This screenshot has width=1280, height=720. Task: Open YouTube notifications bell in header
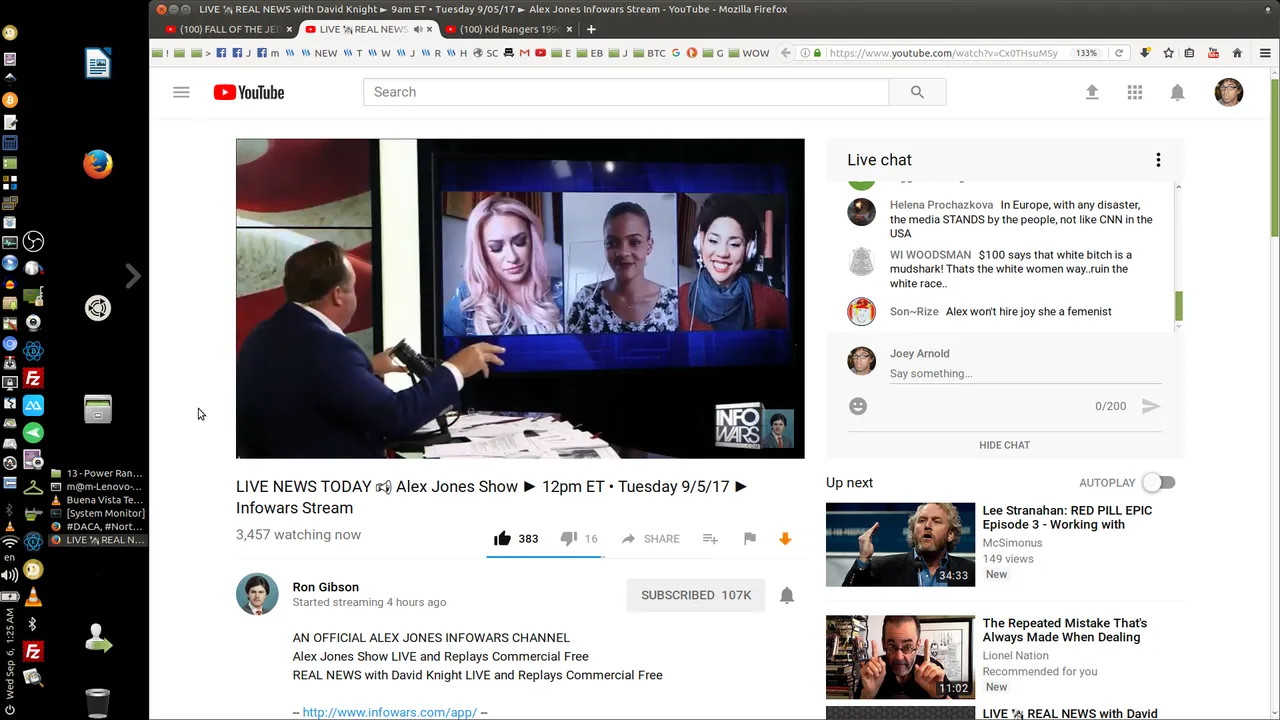pos(1177,92)
